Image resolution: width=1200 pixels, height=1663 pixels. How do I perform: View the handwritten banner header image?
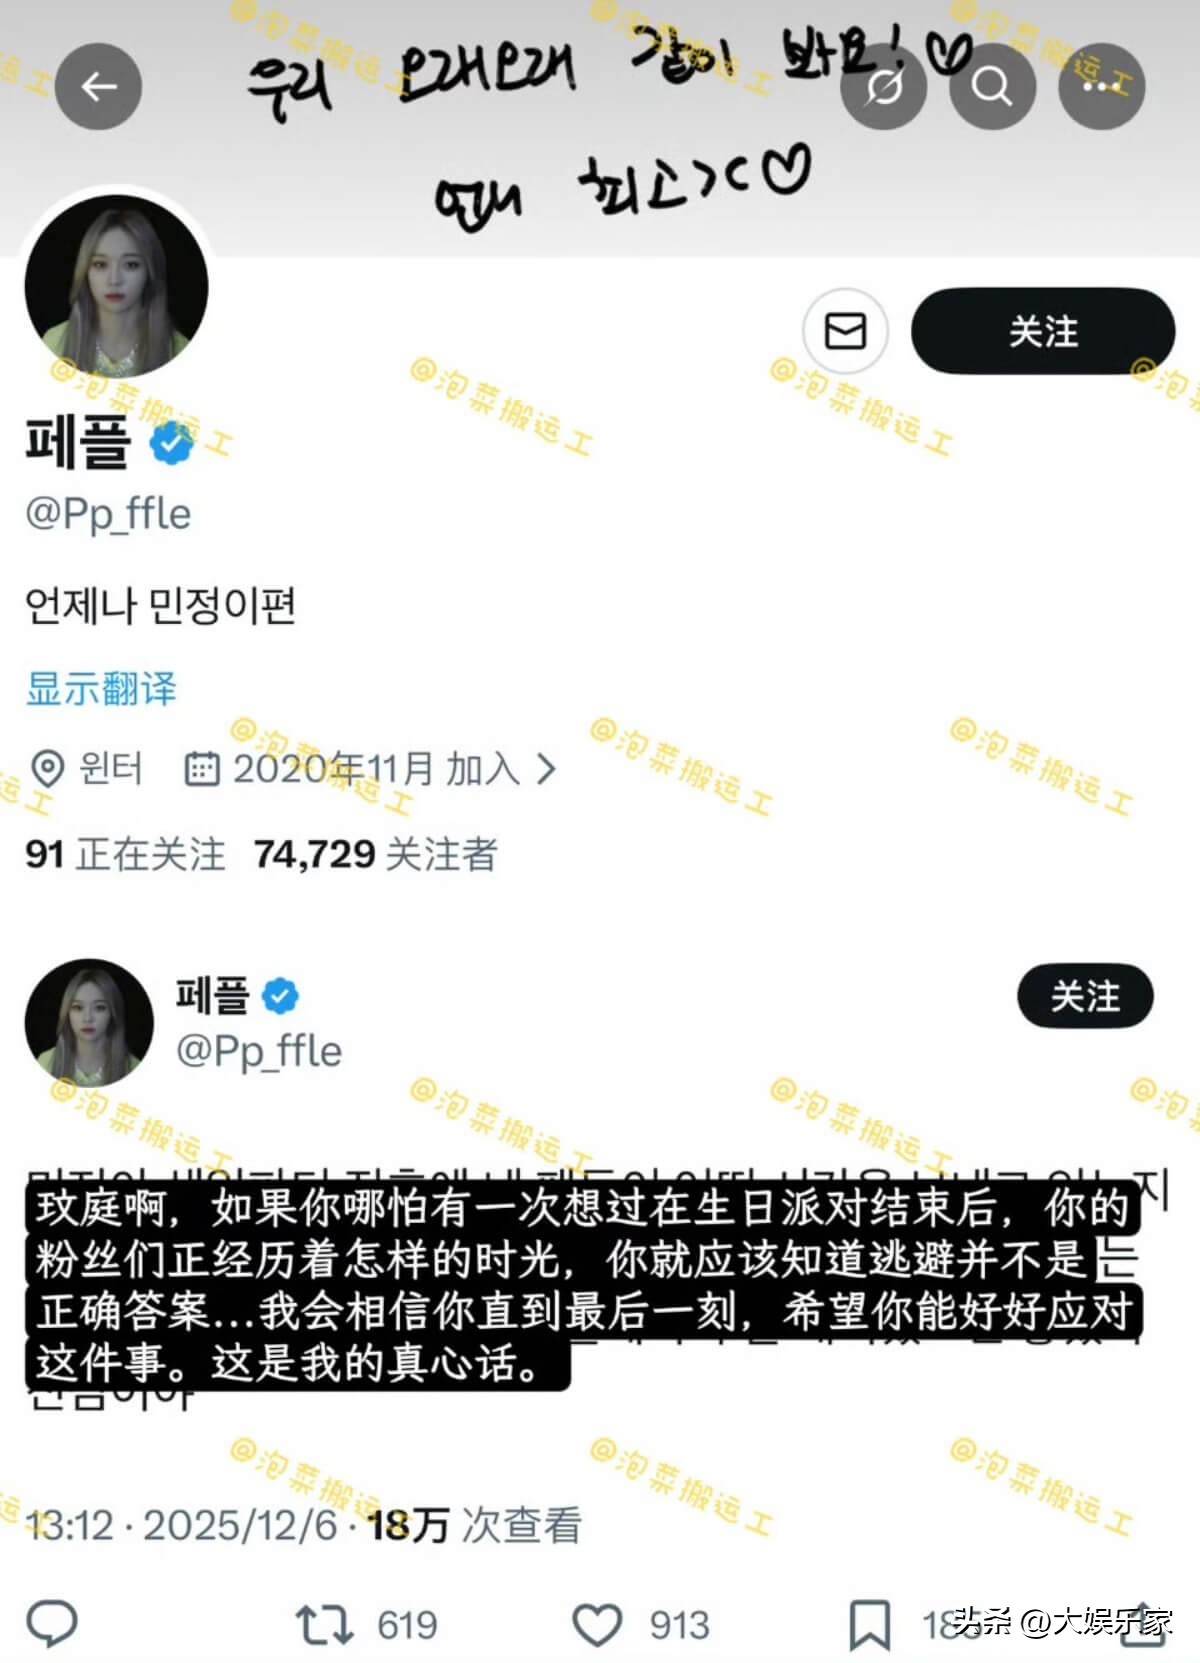click(x=600, y=128)
